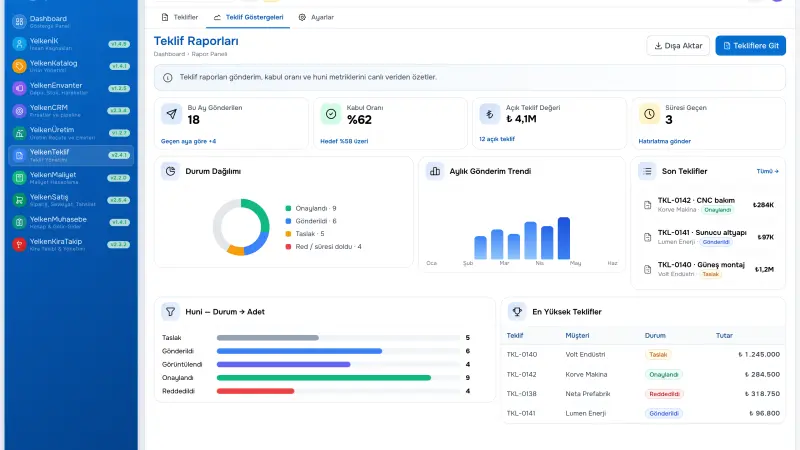Click the trophy icon beside En Yüksek Teklifler
This screenshot has width=800, height=450.
517,311
